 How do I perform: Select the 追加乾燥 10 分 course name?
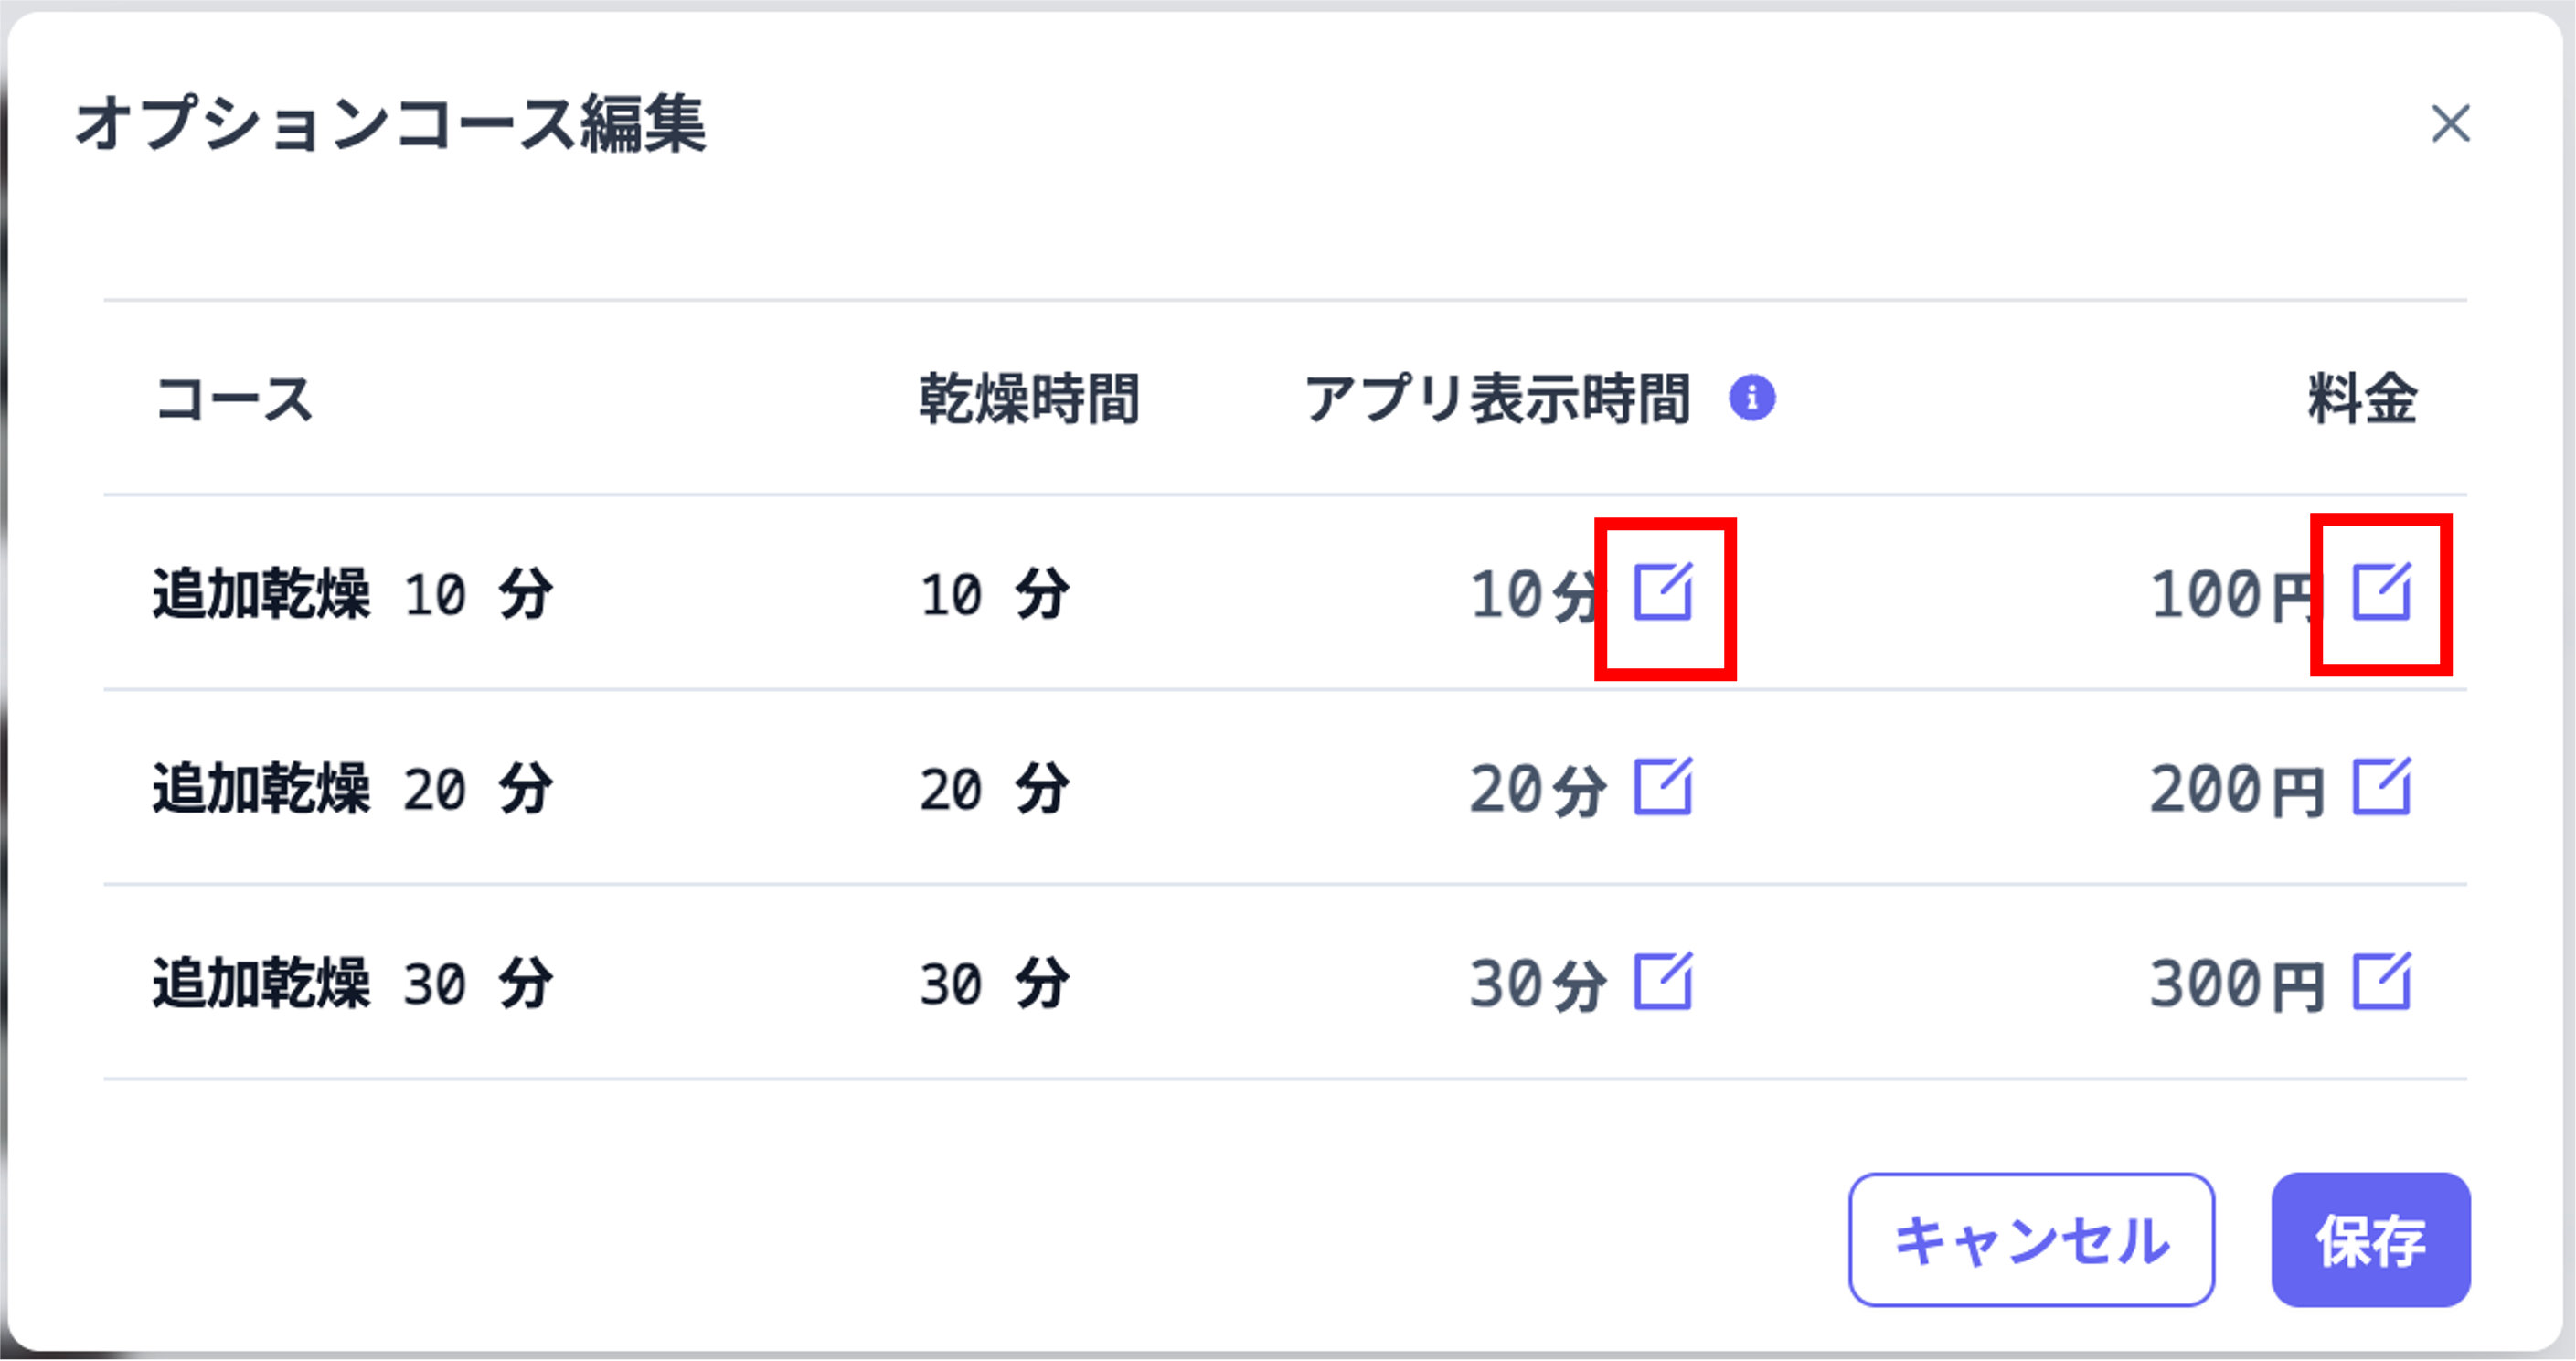coord(352,594)
